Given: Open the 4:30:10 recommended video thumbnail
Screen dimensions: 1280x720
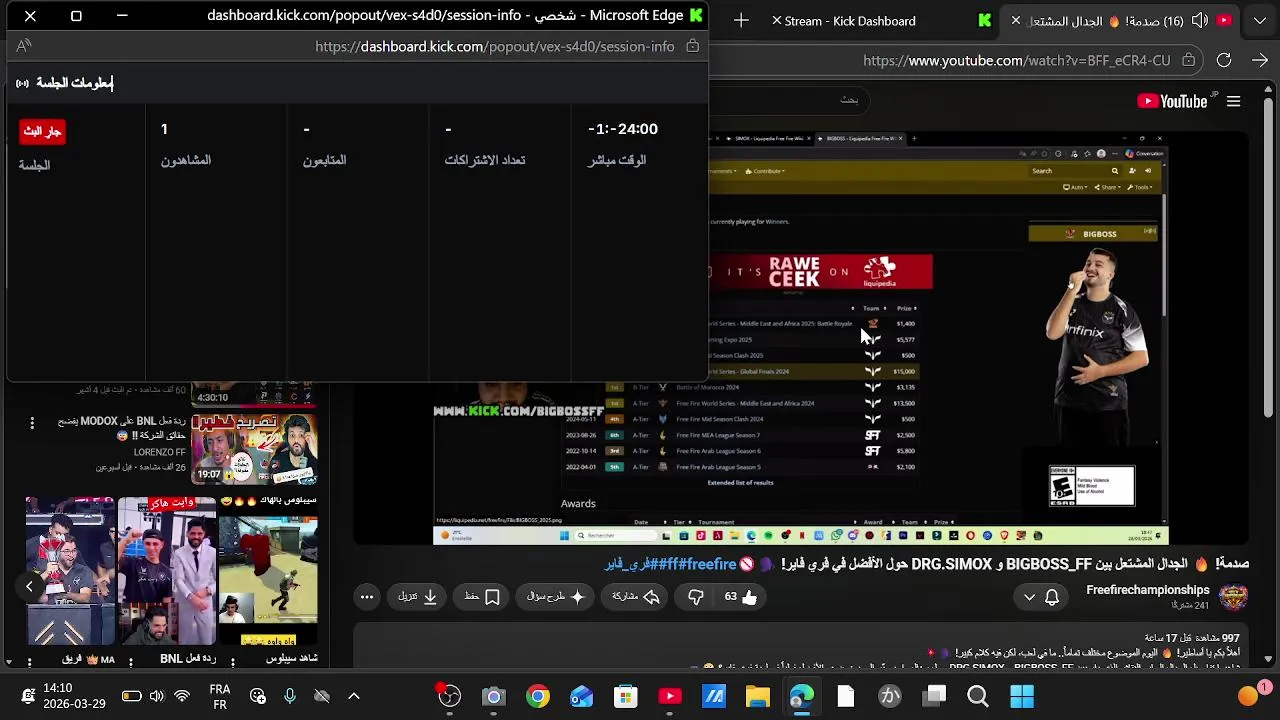Looking at the screenshot, I should [x=254, y=393].
